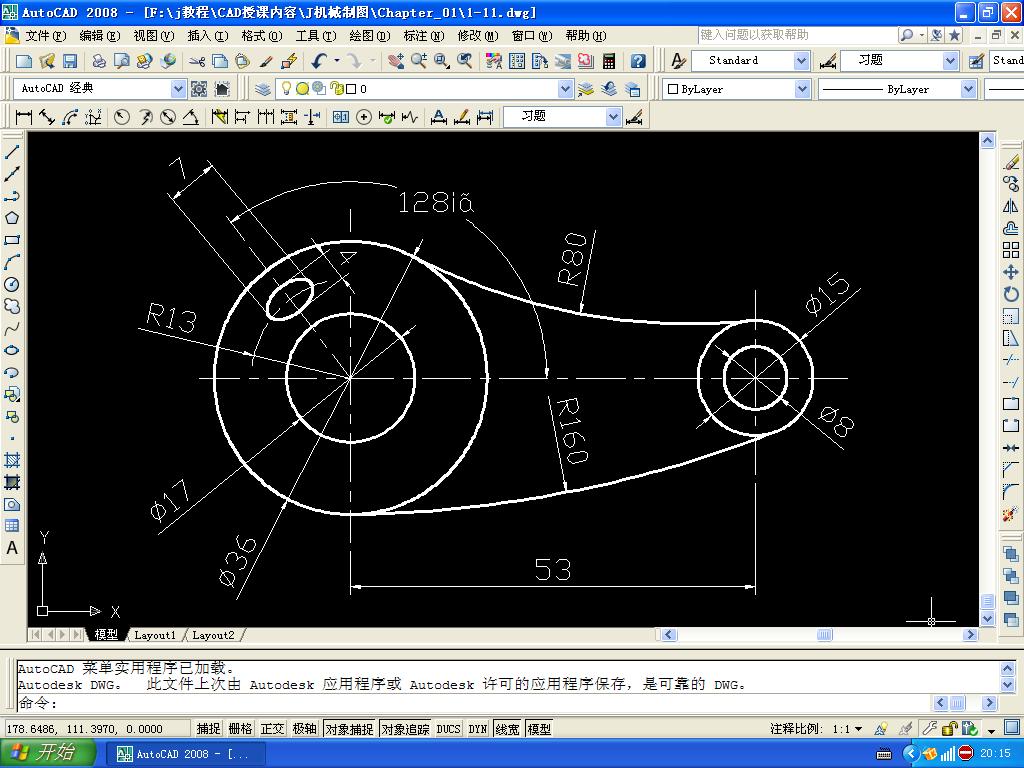Enable 正交 ortho mode
1024x768 pixels.
pos(272,729)
